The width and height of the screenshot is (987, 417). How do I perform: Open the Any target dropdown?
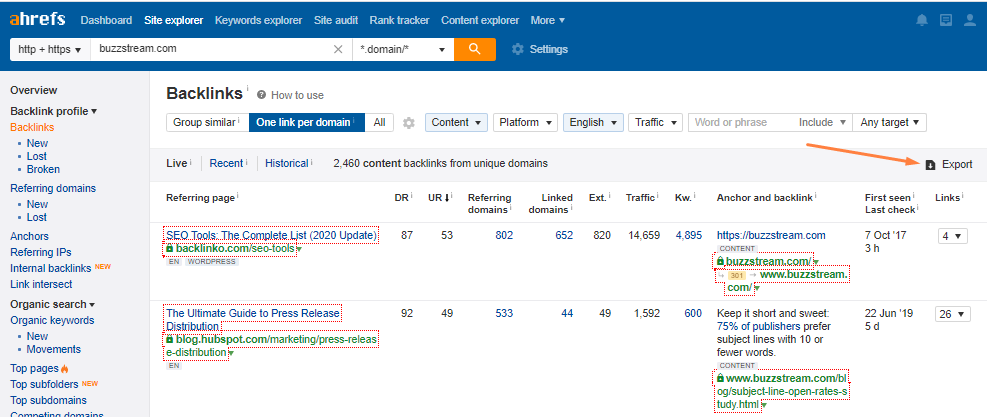[889, 122]
